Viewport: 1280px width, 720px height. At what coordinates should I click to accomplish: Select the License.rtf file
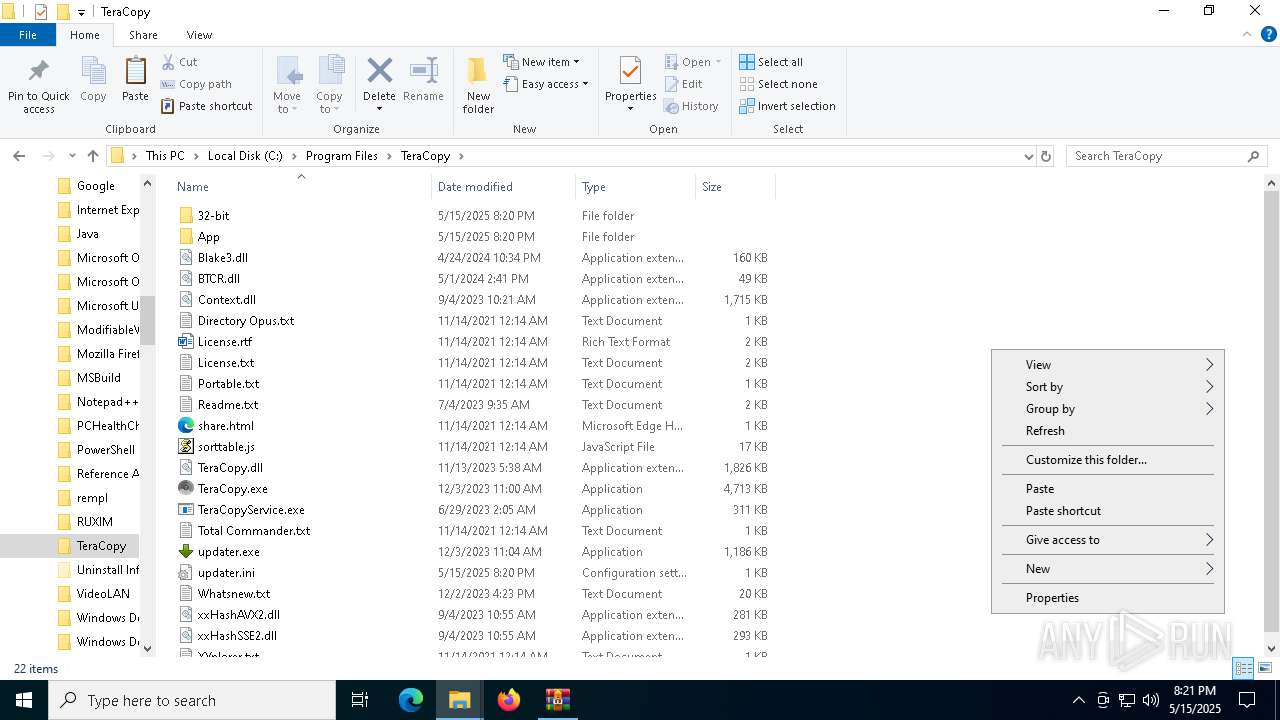coord(225,342)
